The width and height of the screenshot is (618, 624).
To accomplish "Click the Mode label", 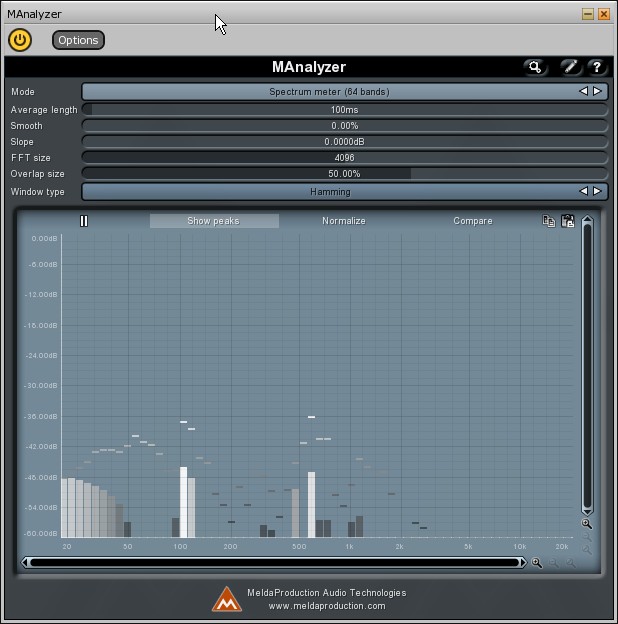I will point(23,92).
